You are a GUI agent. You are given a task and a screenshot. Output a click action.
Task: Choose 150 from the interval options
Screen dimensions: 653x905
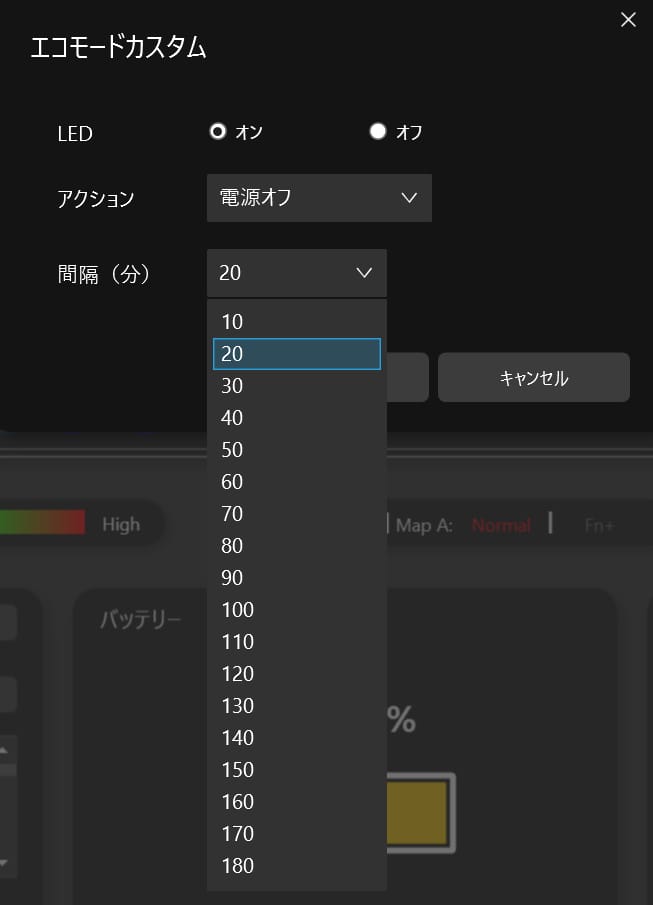tap(296, 770)
